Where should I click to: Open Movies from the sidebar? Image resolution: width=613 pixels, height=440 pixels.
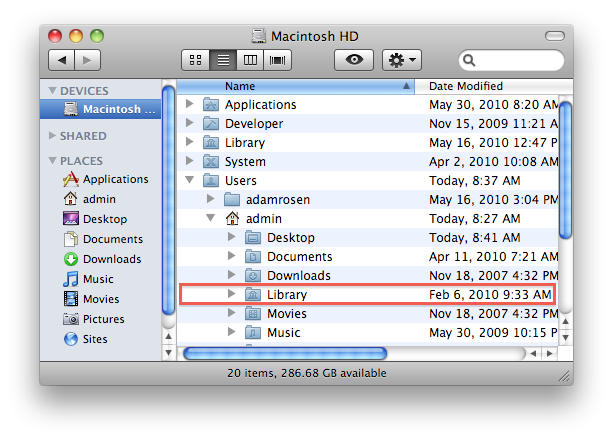point(100,299)
